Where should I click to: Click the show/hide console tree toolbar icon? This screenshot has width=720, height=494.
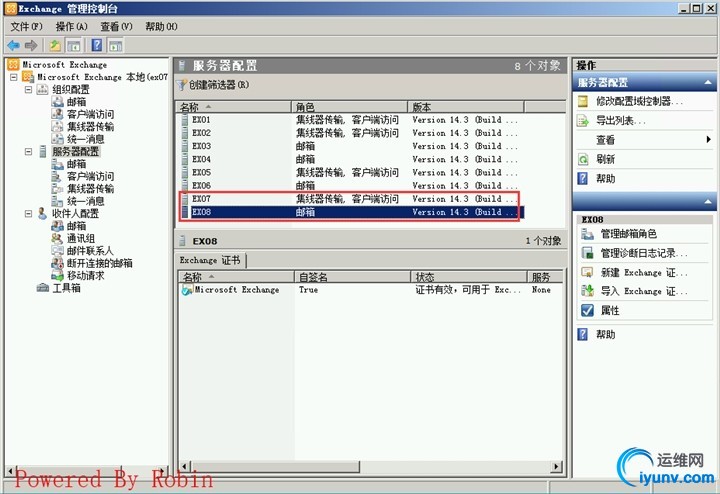(73, 45)
